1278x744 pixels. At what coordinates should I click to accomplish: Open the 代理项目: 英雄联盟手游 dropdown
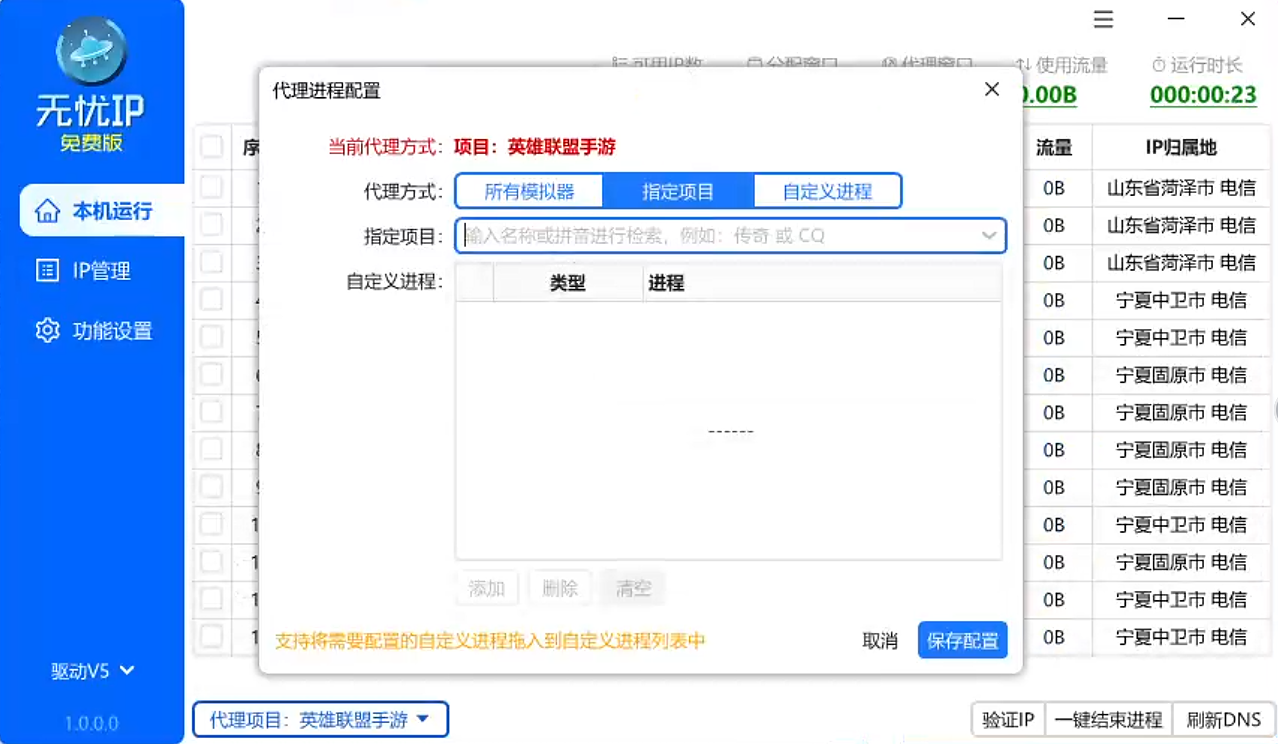pos(320,719)
